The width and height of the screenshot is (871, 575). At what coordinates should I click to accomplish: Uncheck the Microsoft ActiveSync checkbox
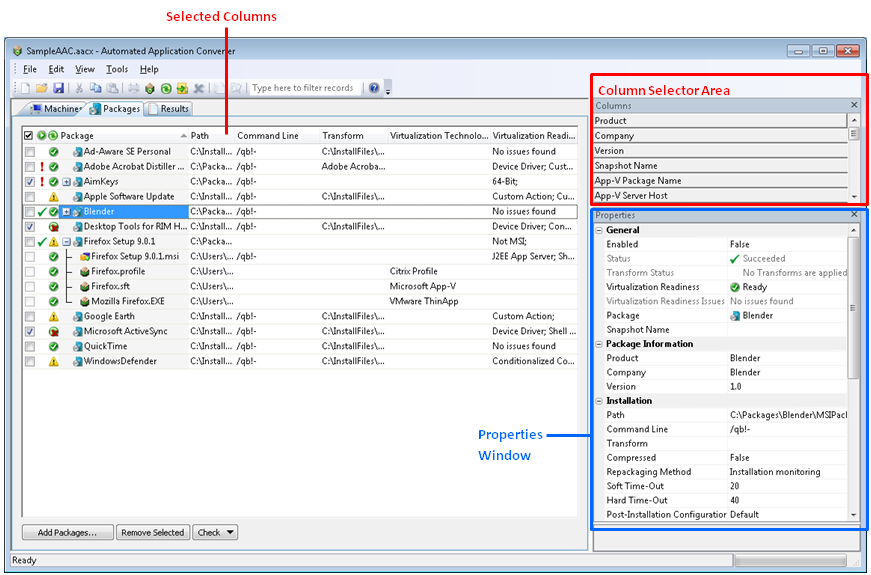pos(30,331)
